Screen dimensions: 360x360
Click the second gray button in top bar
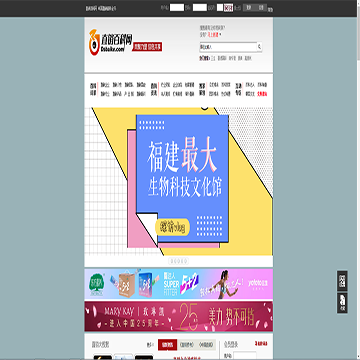261,7
